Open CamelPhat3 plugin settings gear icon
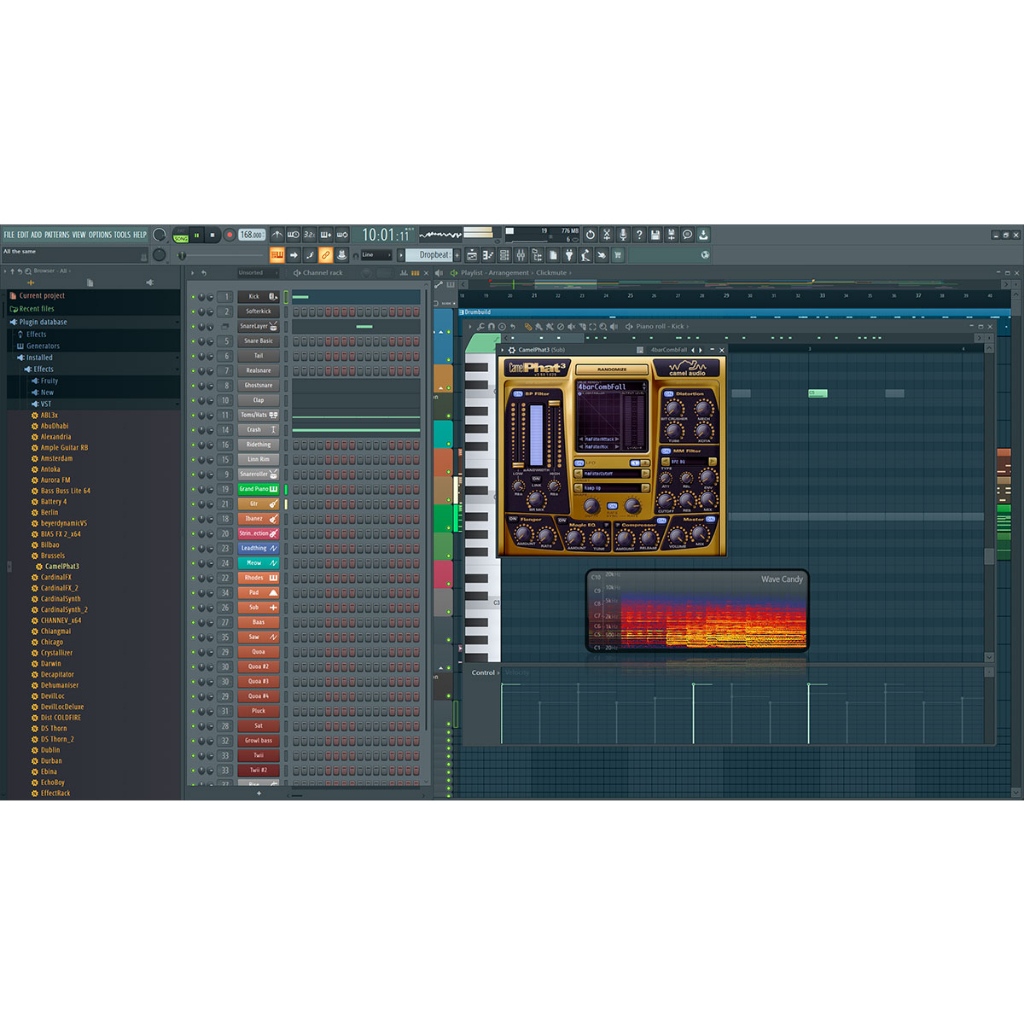Screen dimensions: 1024x1024 512,350
